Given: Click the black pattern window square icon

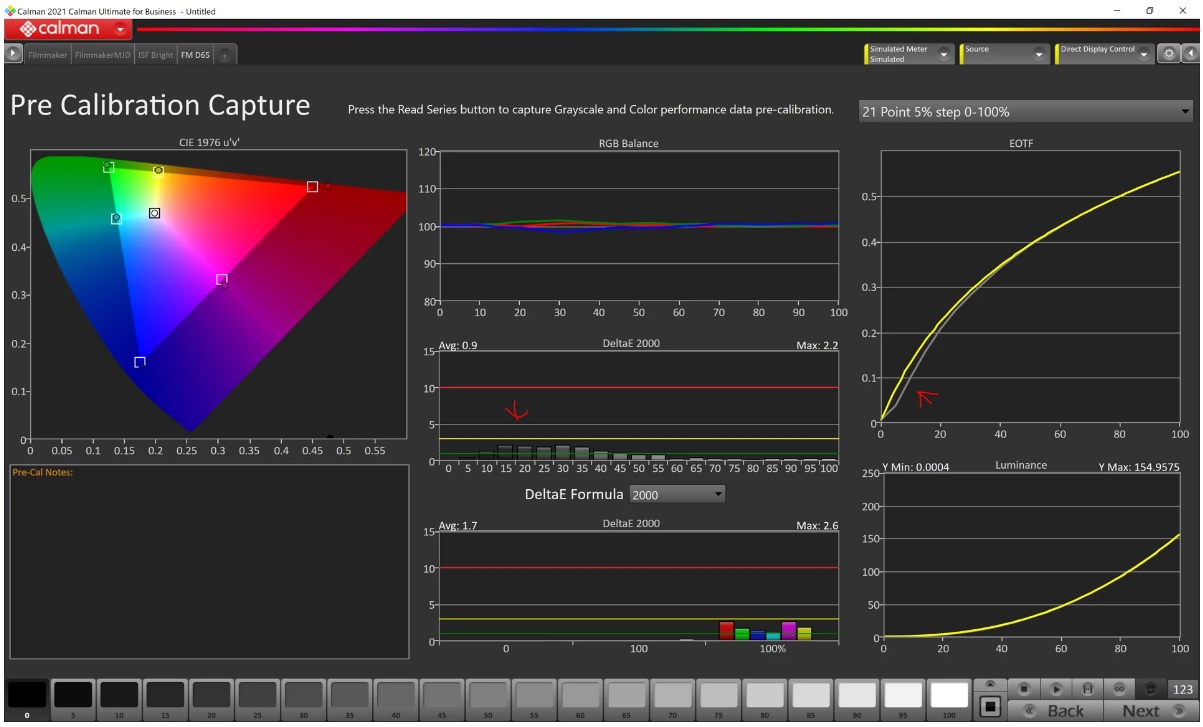Looking at the screenshot, I should coord(989,708).
